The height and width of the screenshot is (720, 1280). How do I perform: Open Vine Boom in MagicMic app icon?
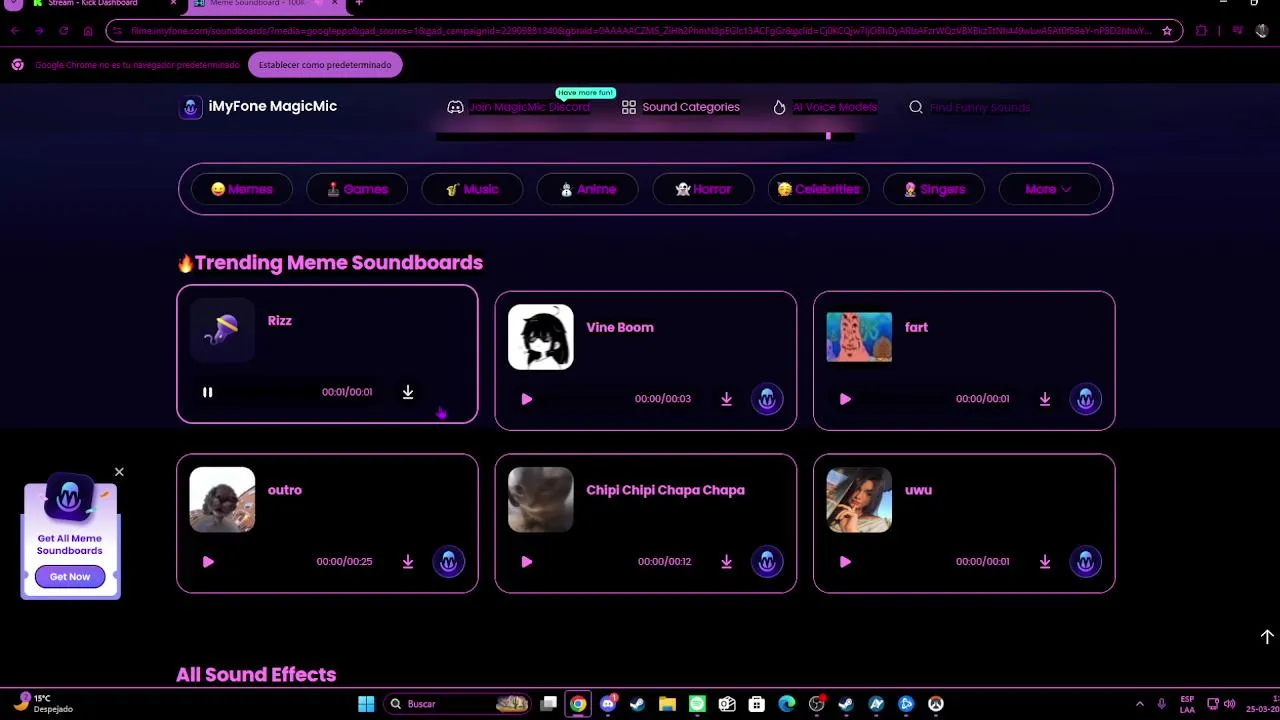(x=767, y=399)
